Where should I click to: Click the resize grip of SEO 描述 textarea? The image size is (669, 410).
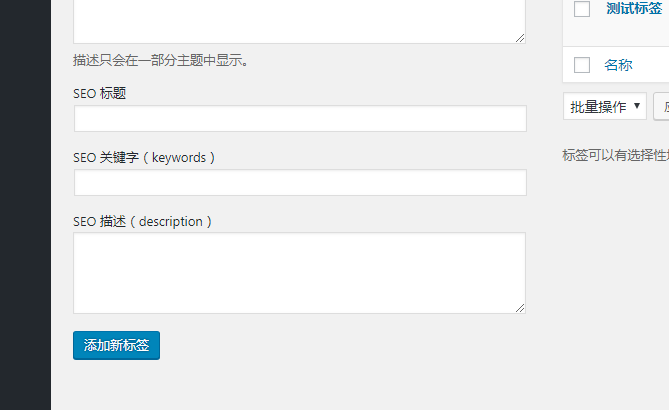tap(520, 308)
